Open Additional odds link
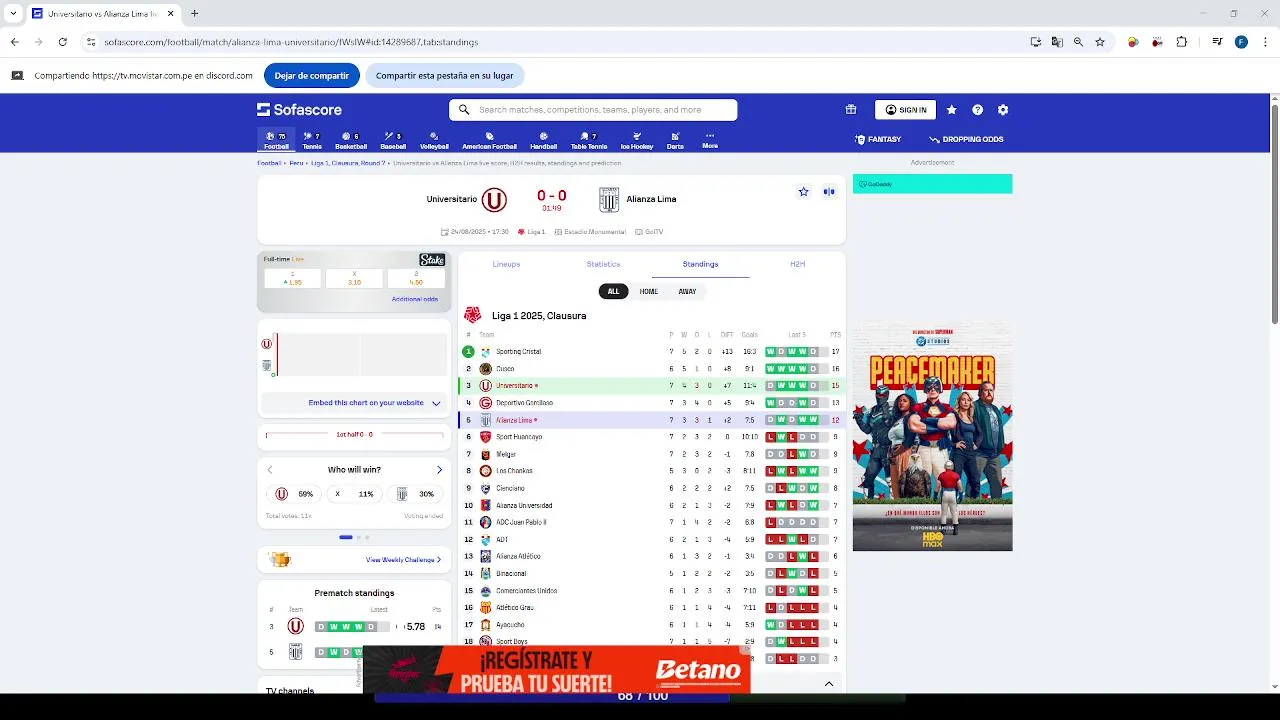 [414, 299]
